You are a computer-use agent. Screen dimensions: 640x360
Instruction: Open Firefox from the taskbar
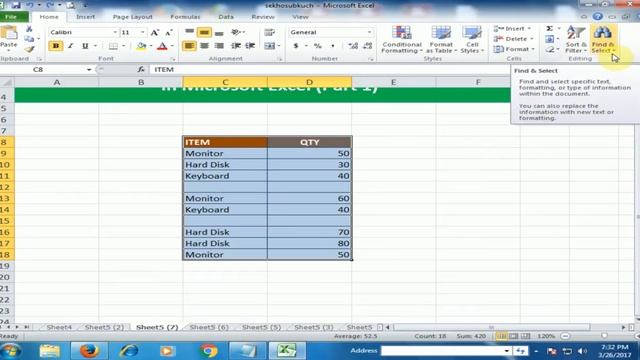[x=89, y=351]
